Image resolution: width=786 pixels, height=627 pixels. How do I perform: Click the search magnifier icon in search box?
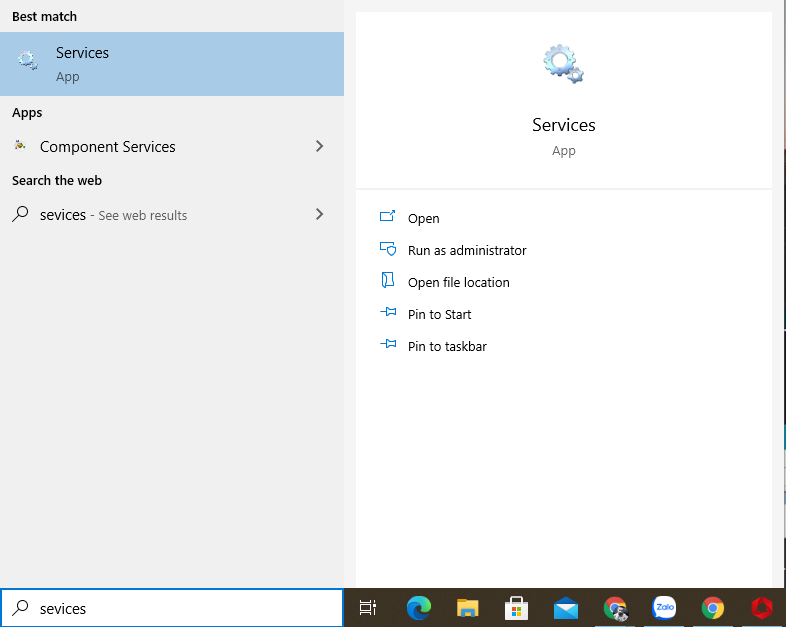click(x=20, y=607)
